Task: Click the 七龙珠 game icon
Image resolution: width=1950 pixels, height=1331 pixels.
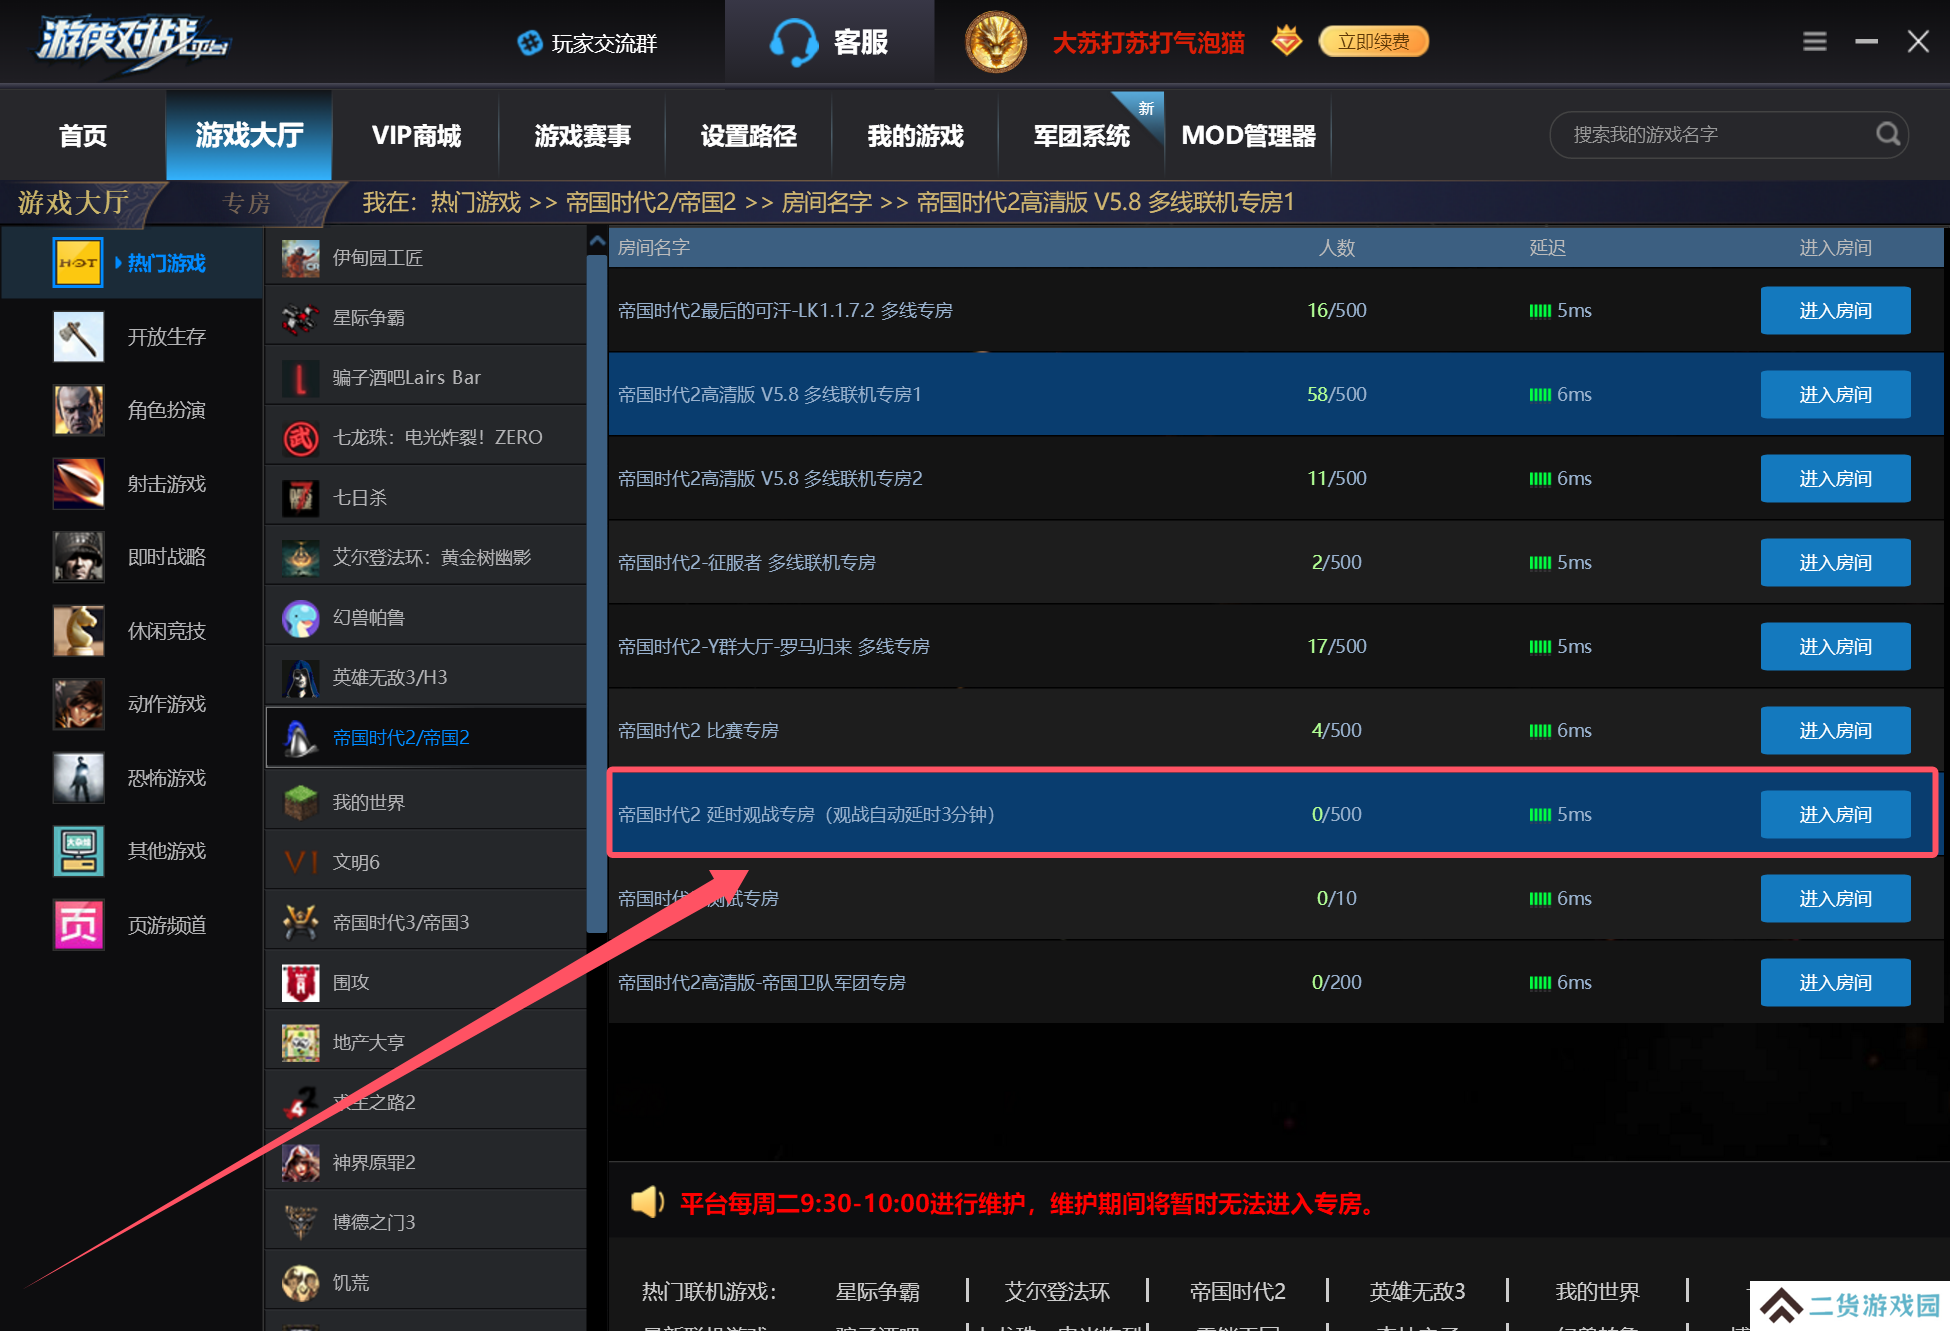Action: [x=300, y=438]
